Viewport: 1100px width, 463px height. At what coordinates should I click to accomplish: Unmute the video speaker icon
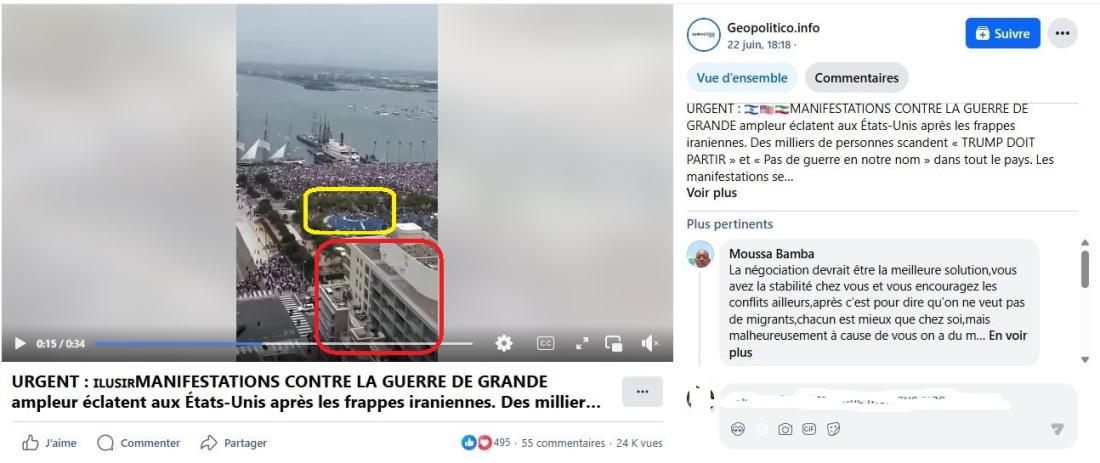650,343
